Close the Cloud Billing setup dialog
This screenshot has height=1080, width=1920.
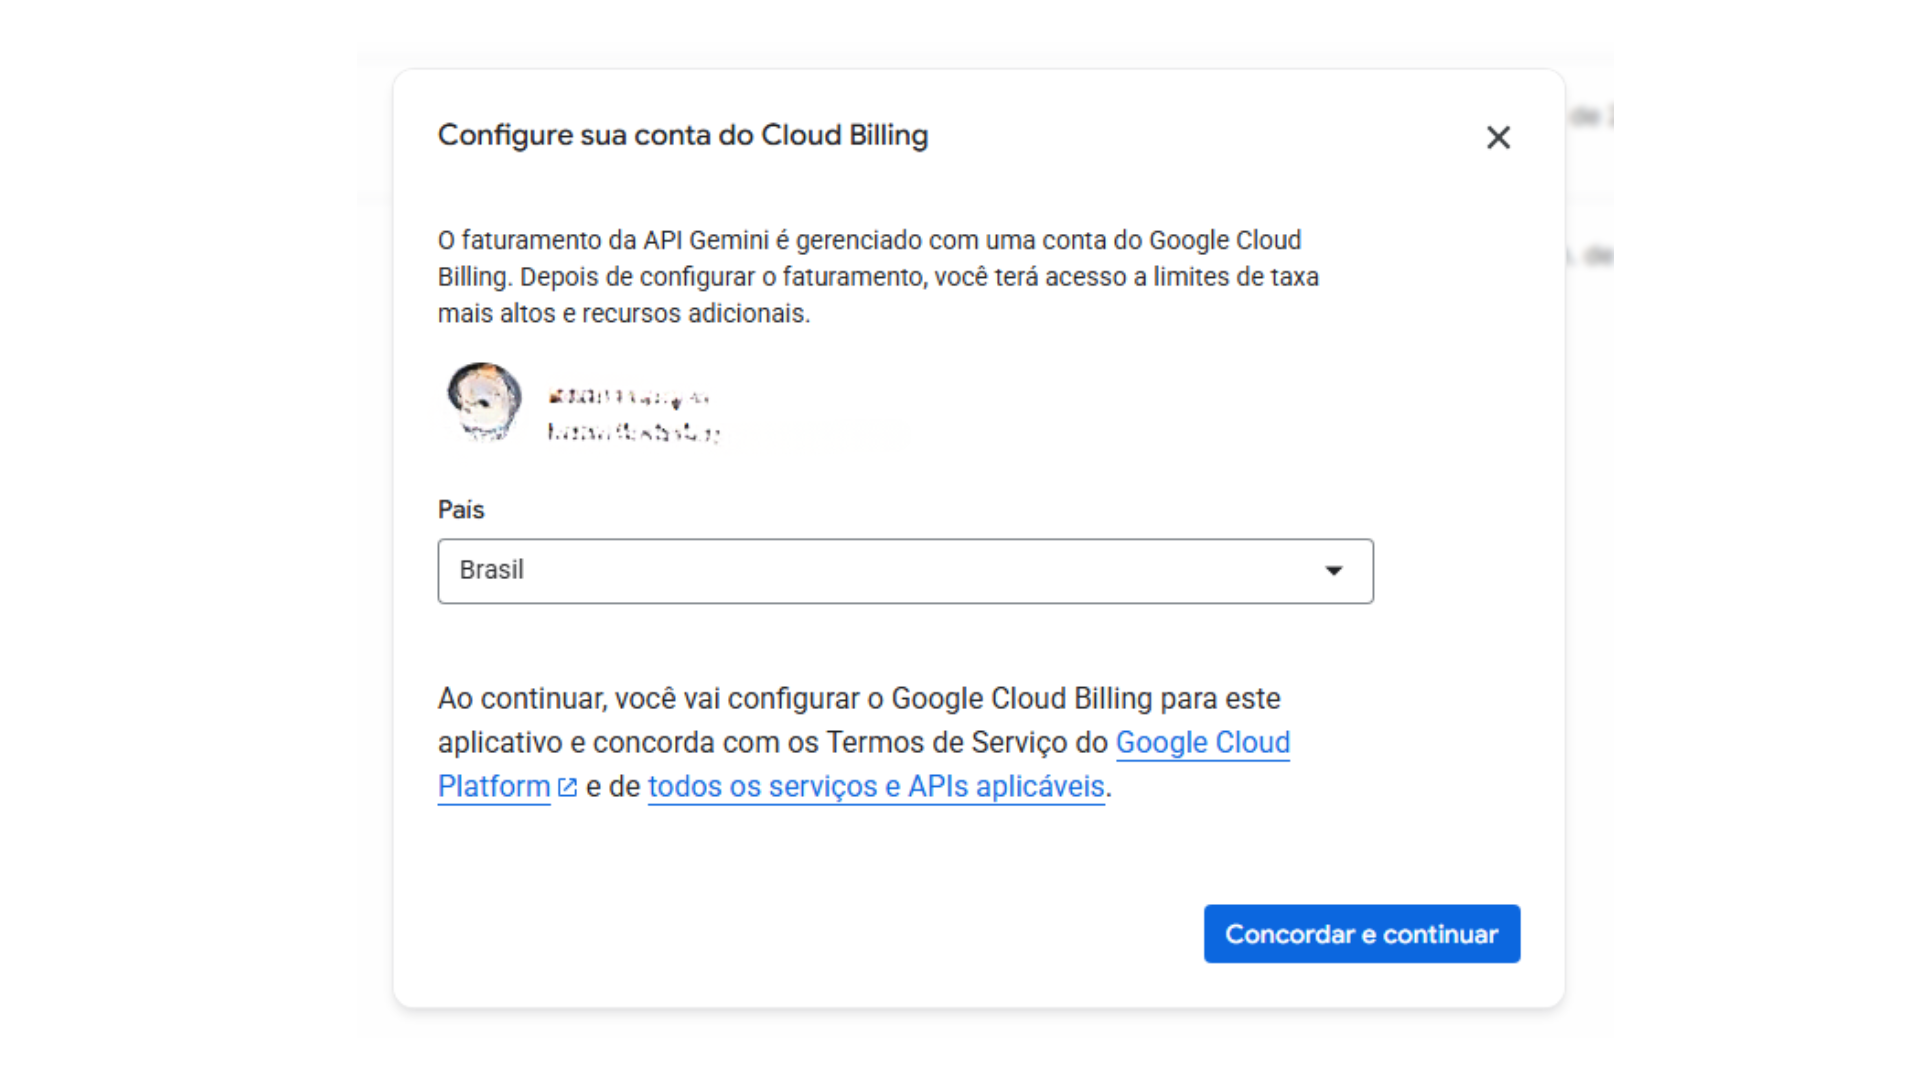(x=1497, y=137)
